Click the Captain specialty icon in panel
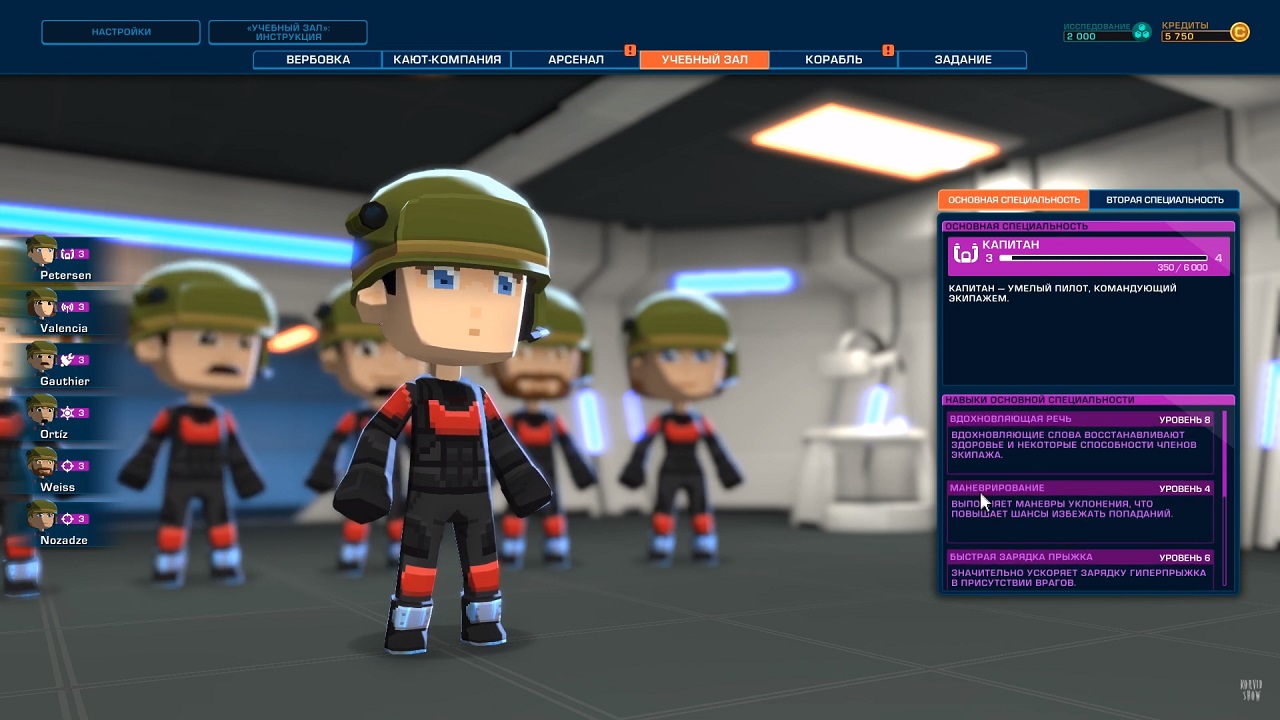The height and width of the screenshot is (720, 1280). 965,255
